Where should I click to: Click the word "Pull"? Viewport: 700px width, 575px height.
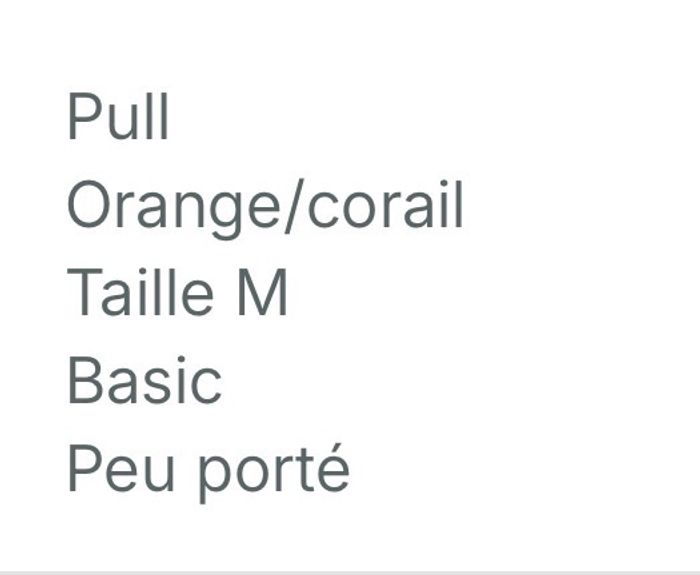click(x=118, y=118)
